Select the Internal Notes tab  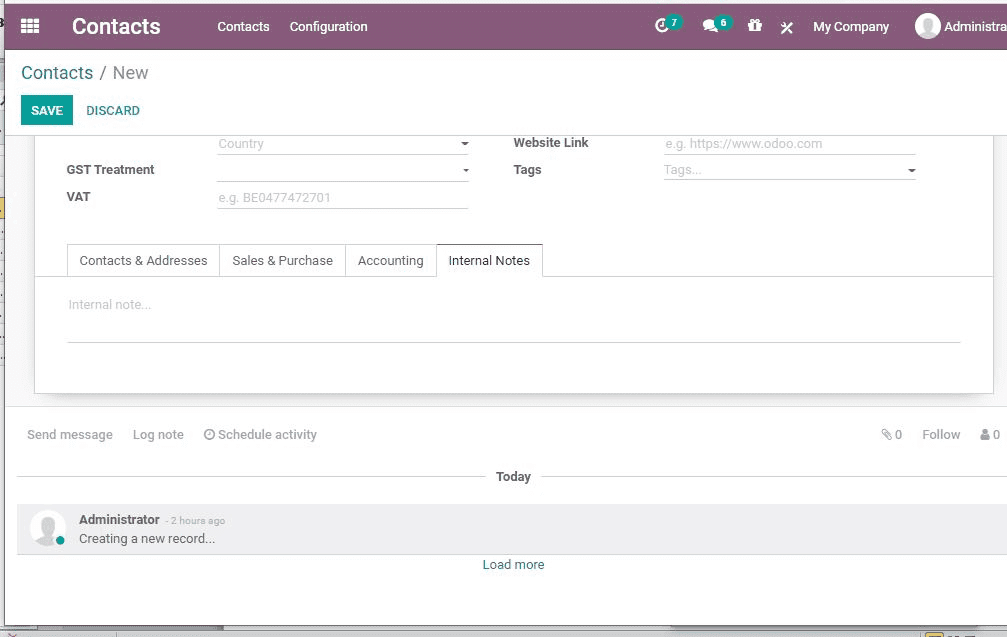click(x=489, y=261)
